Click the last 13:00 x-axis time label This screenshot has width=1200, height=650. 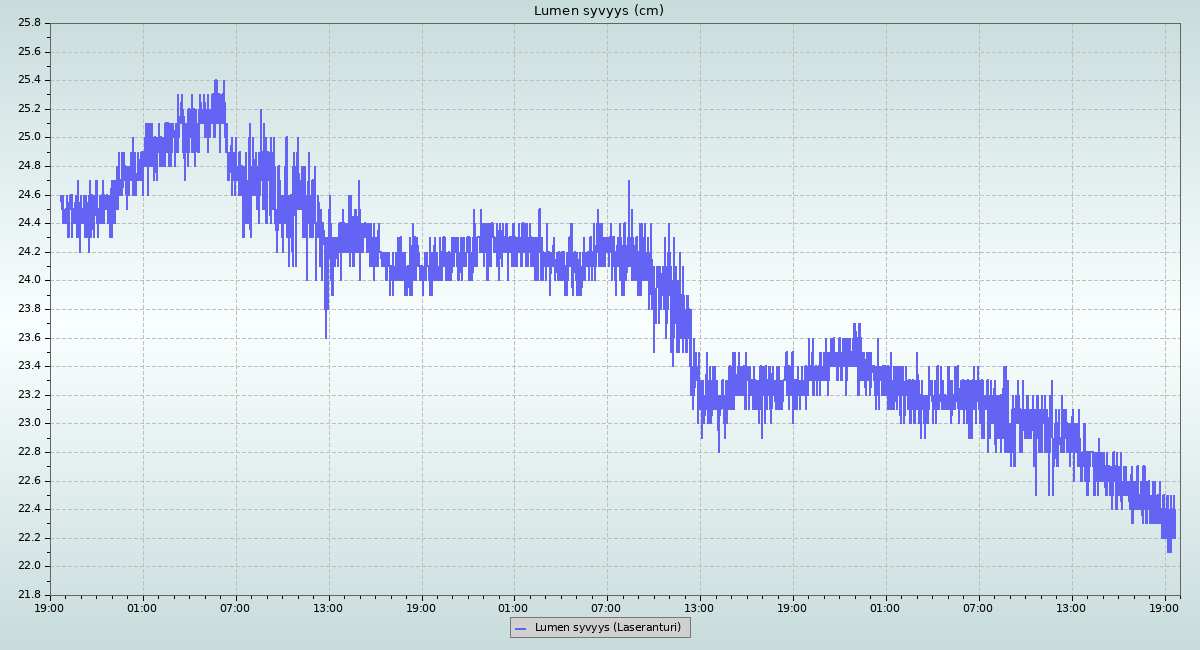[x=1072, y=607]
